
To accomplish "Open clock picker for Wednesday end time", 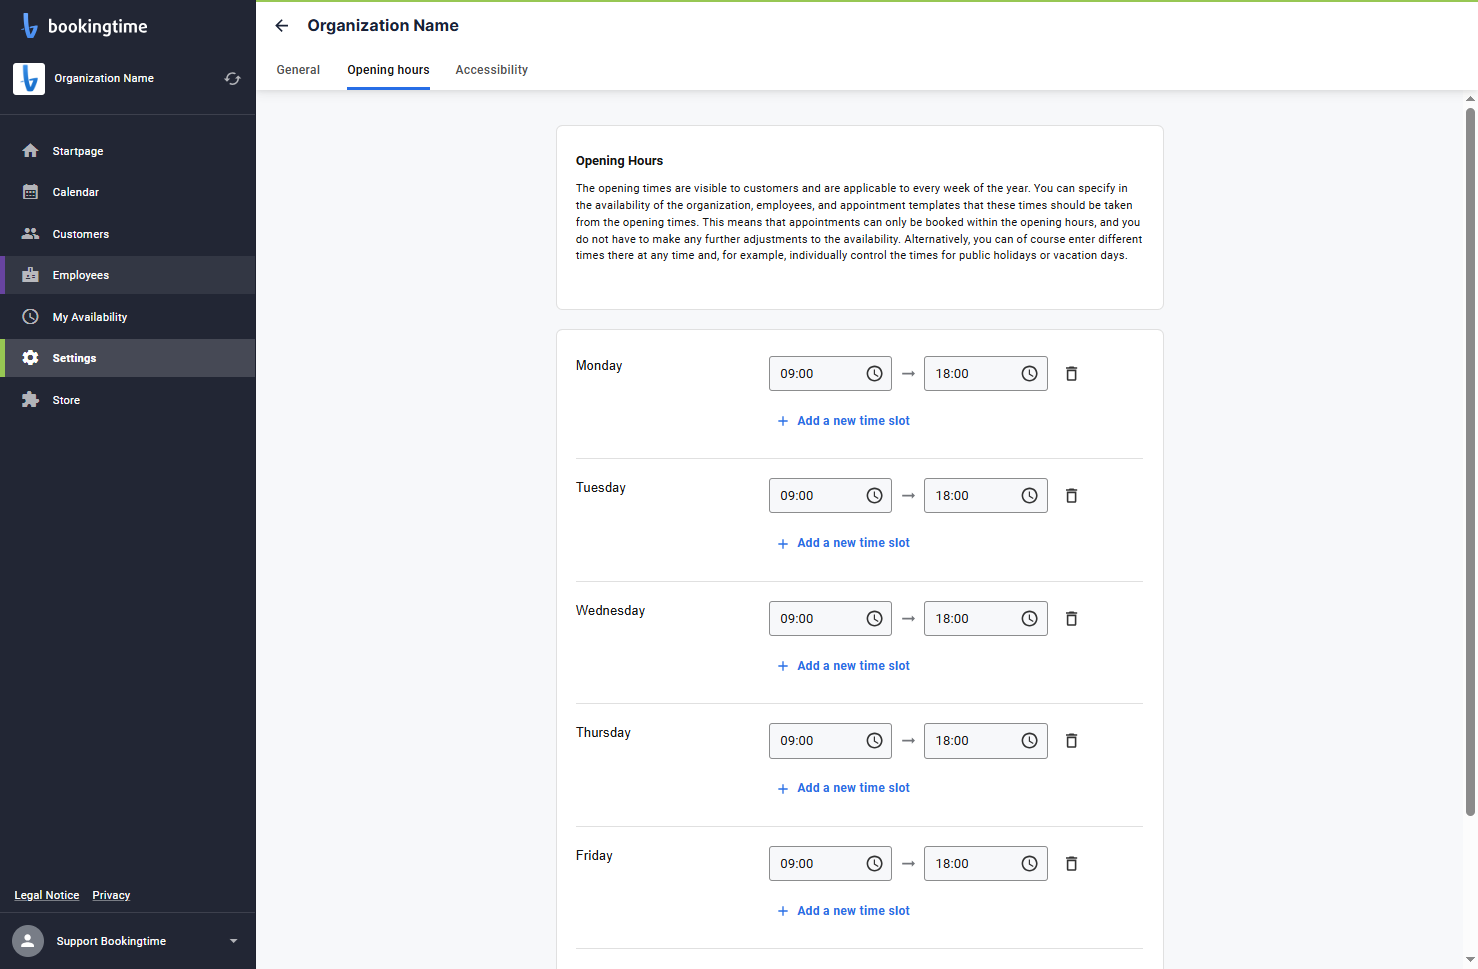I will click(1029, 618).
